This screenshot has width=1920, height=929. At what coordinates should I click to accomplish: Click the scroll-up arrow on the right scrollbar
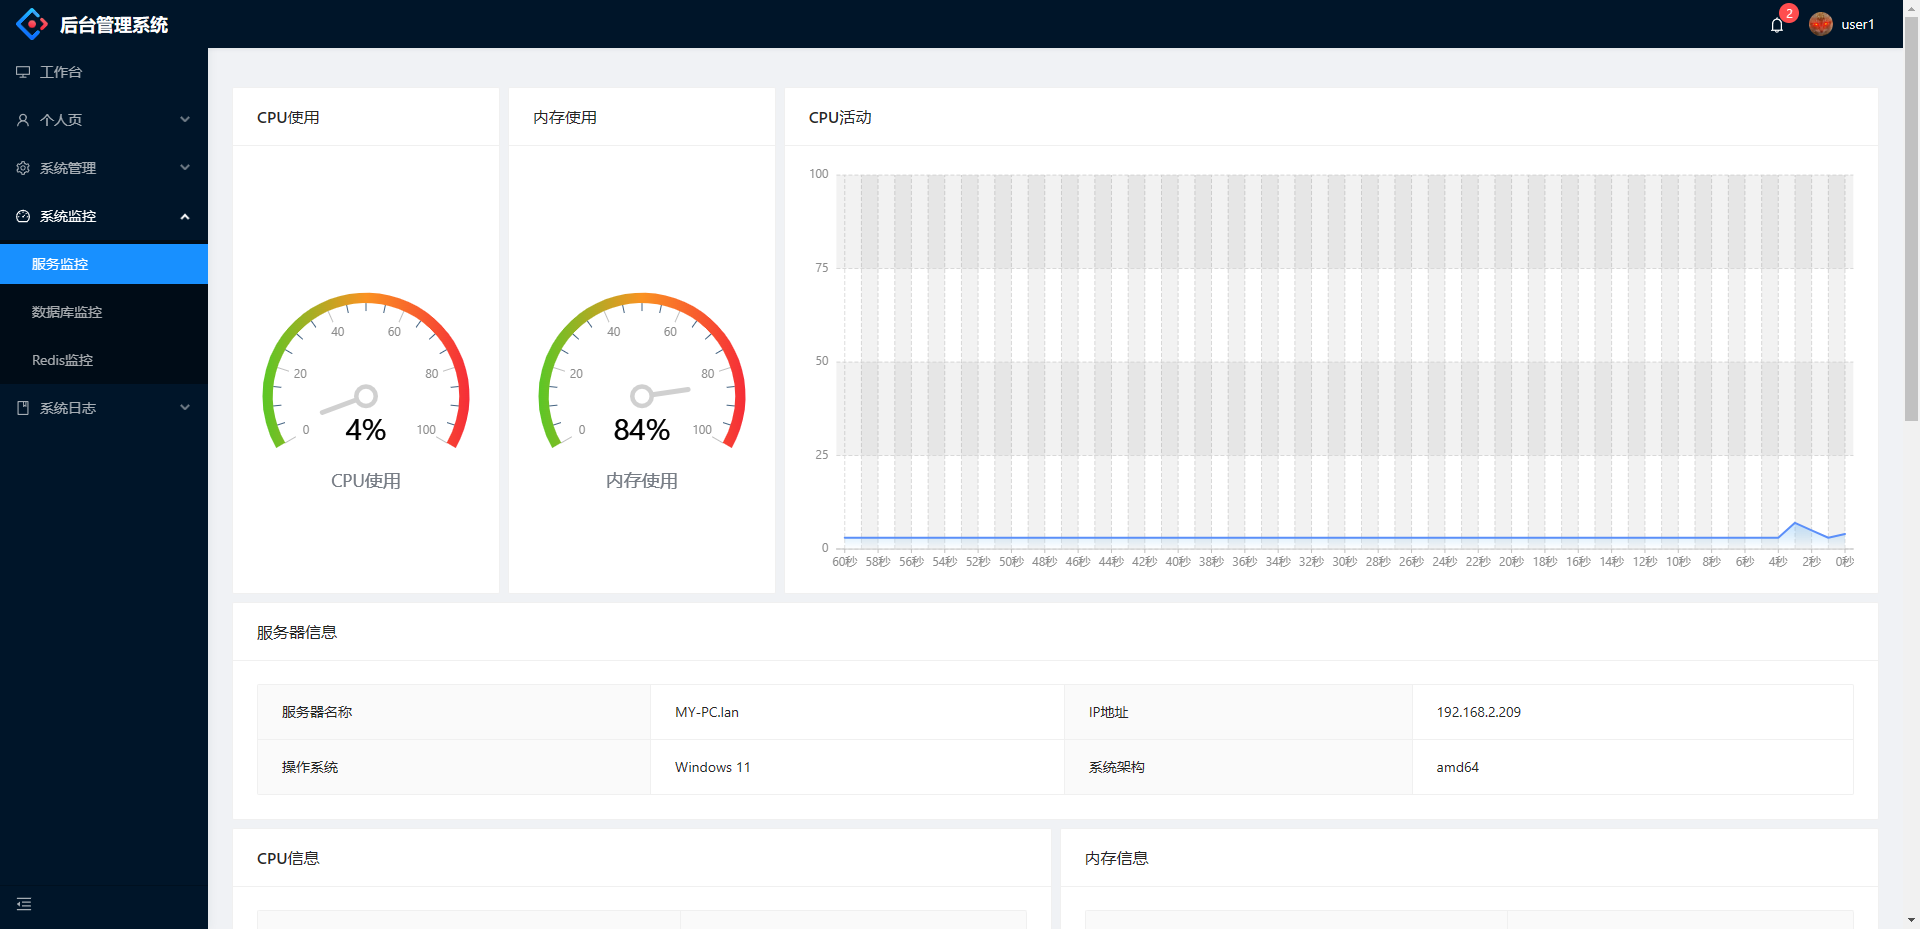[x=1911, y=8]
